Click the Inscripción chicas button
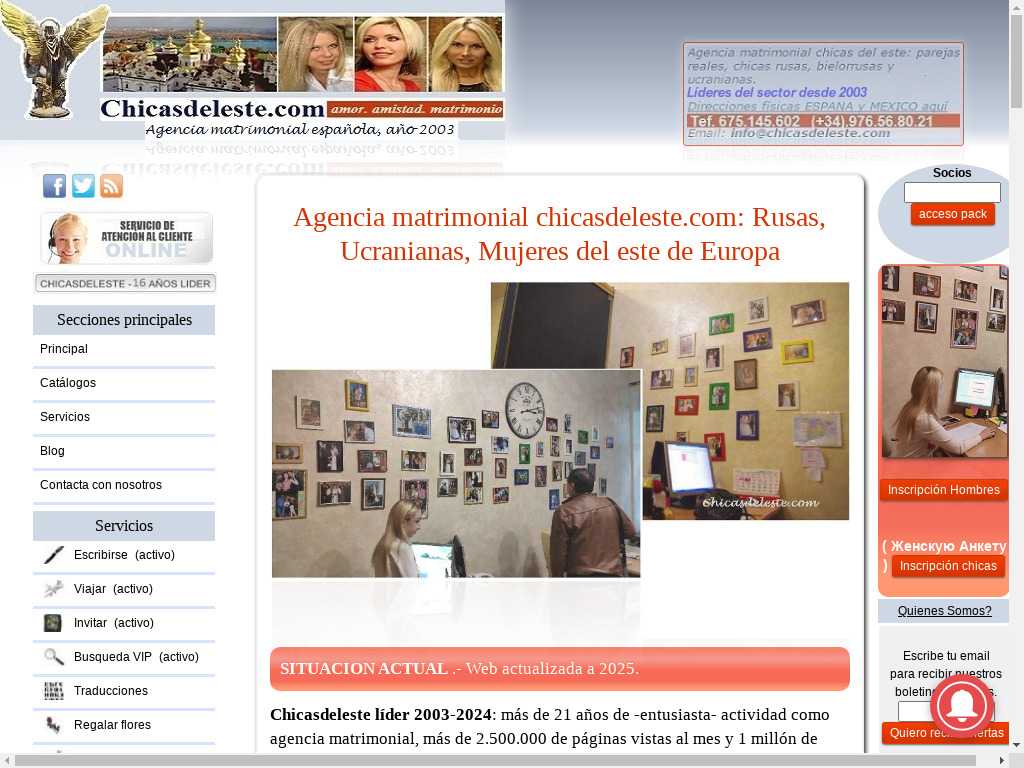This screenshot has width=1024, height=768. pyautogui.click(x=948, y=566)
